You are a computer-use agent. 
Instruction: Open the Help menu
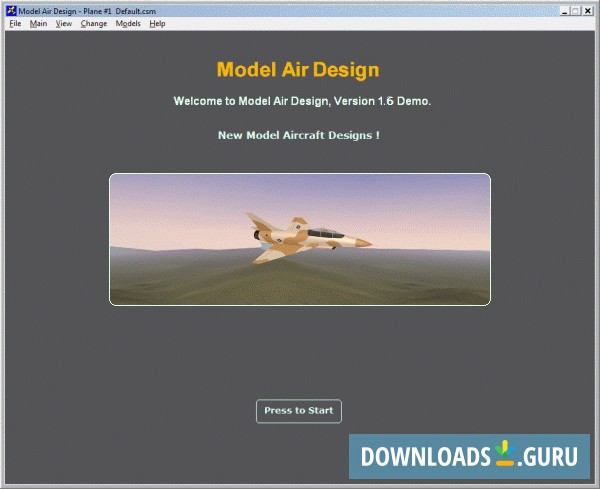(x=157, y=24)
